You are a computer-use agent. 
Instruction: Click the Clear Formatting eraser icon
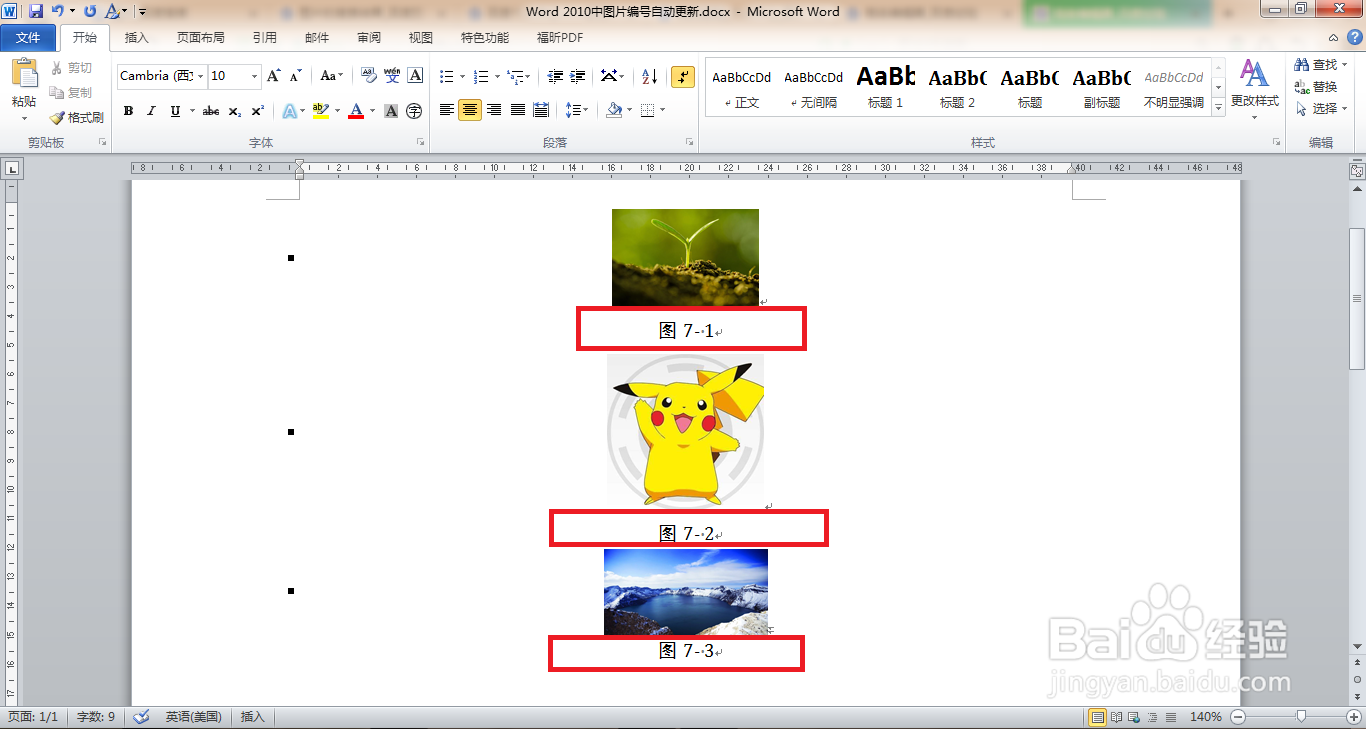tap(368, 76)
